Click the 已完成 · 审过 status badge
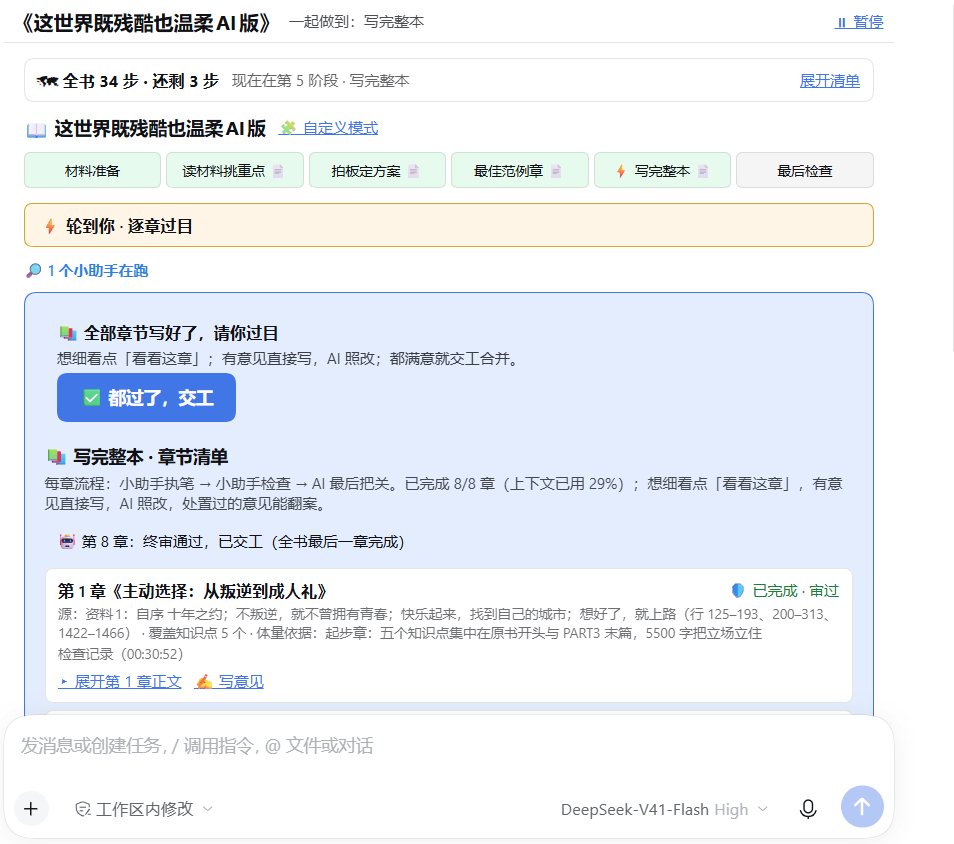 pyautogui.click(x=796, y=591)
